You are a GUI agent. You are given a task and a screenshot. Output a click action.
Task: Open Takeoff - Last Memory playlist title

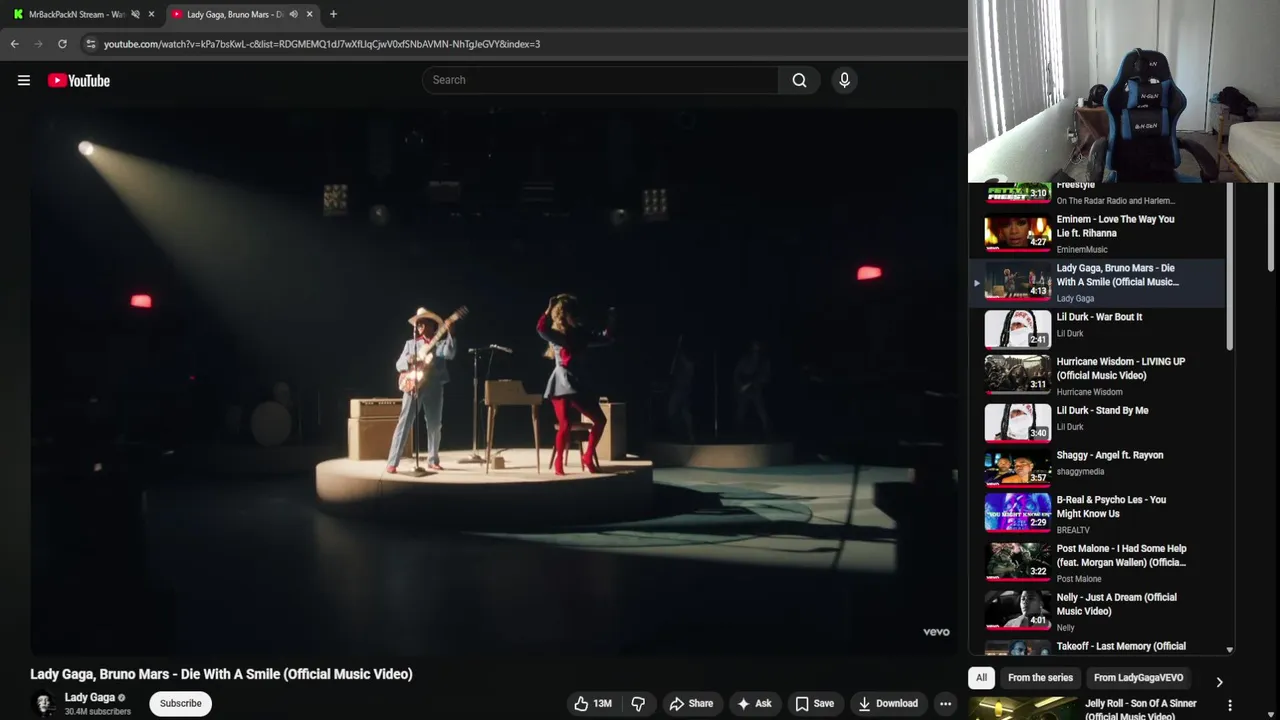pyautogui.click(x=1121, y=647)
